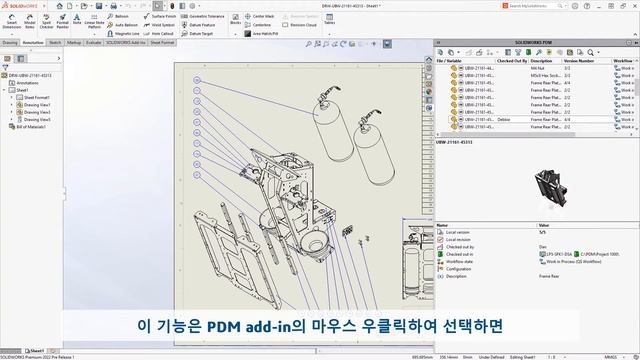The width and height of the screenshot is (640, 360).
Task: Expand the feature manager panel with the chevron
Action: coord(58,58)
